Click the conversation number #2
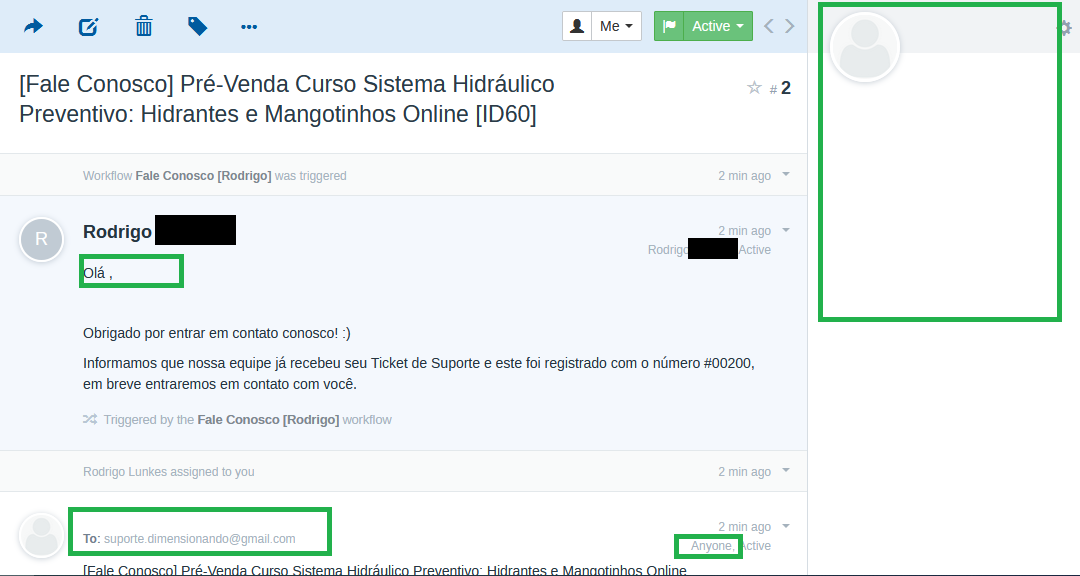Screen dimensions: 1080x576 click(x=780, y=88)
